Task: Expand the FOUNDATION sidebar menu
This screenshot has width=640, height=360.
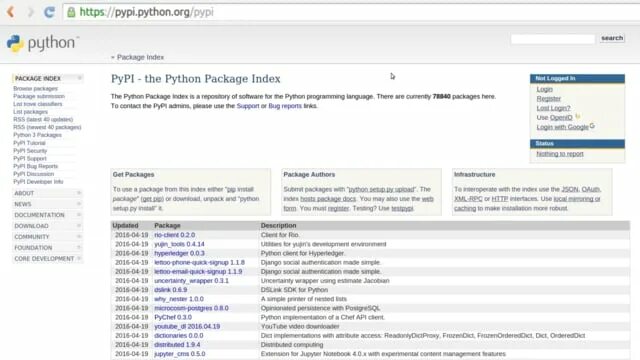Action: click(x=48, y=248)
